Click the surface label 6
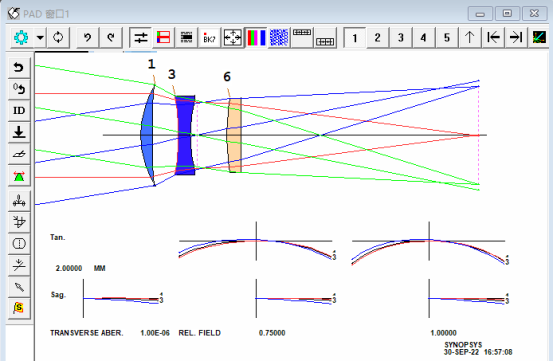Image resolution: width=554 pixels, height=362 pixels. (x=227, y=77)
